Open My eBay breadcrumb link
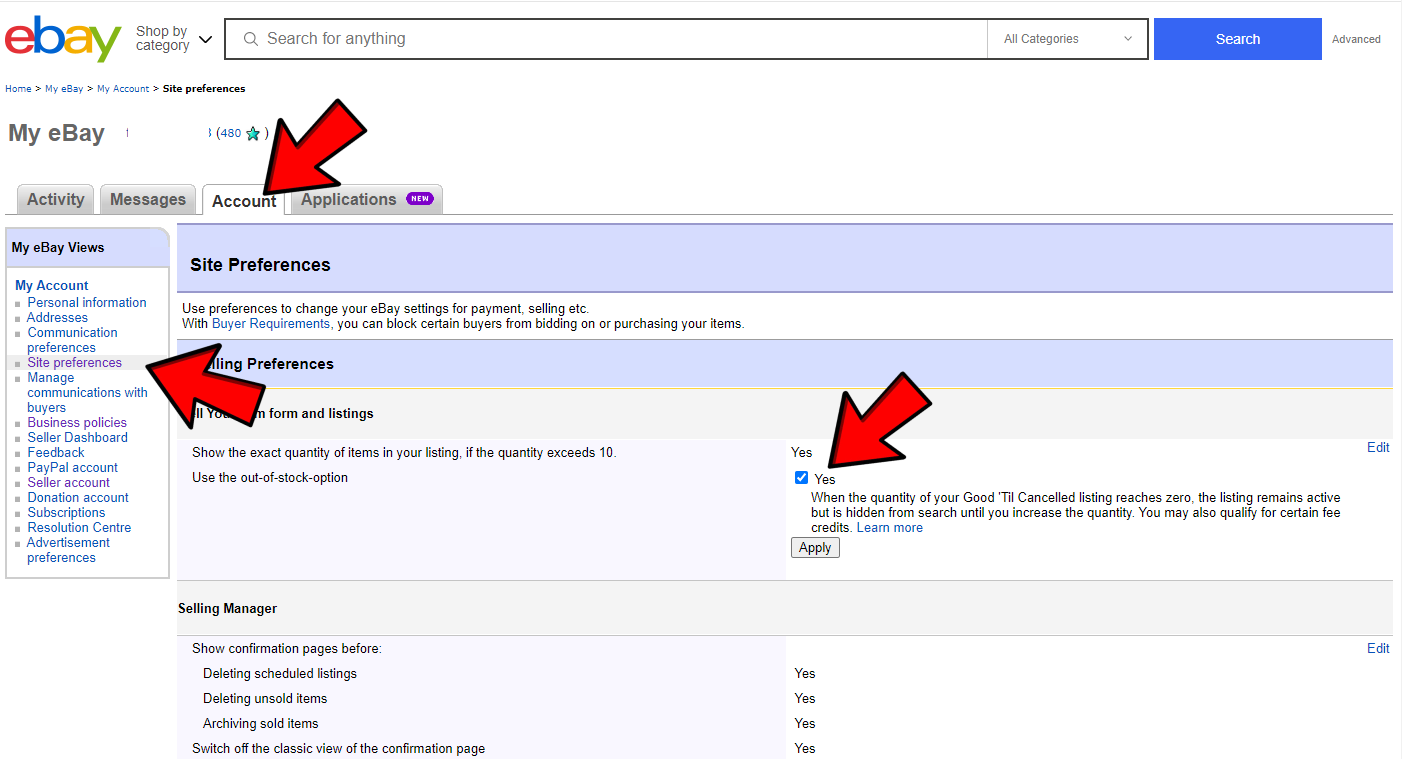This screenshot has width=1402, height=759. [x=64, y=89]
